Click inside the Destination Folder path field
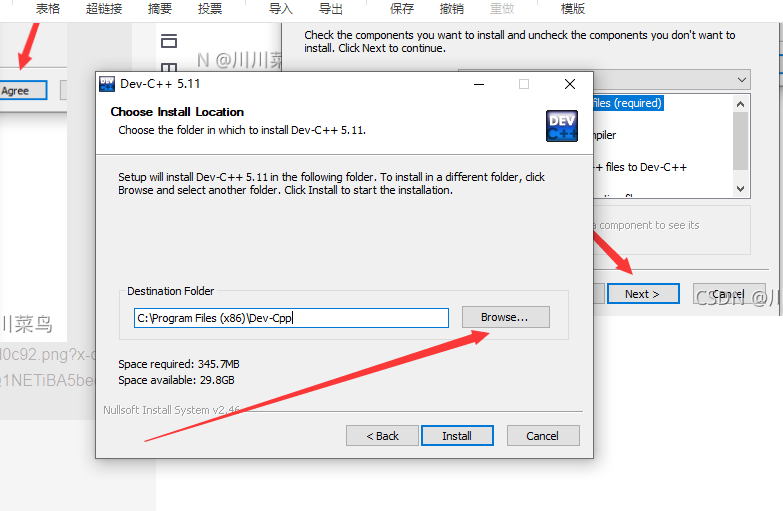This screenshot has width=783, height=511. [x=291, y=318]
